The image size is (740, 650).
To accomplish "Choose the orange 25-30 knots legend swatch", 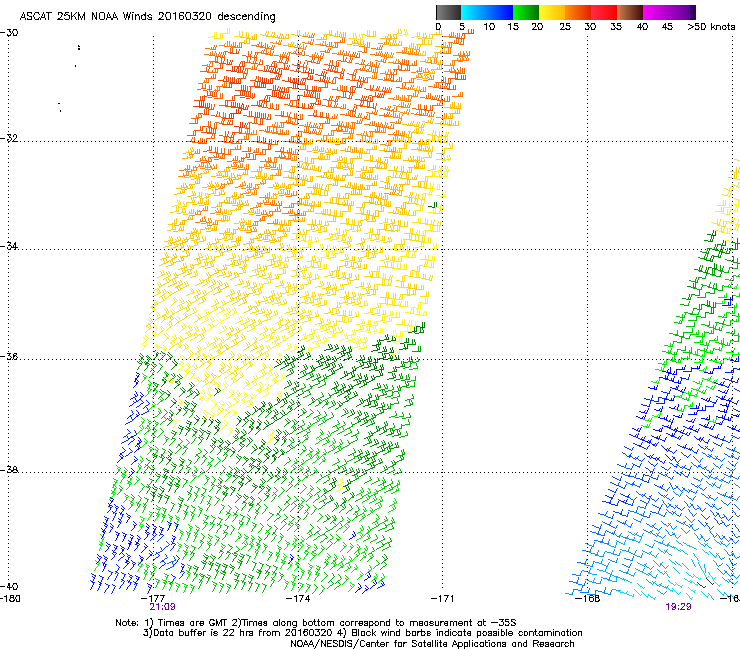I will [x=578, y=12].
